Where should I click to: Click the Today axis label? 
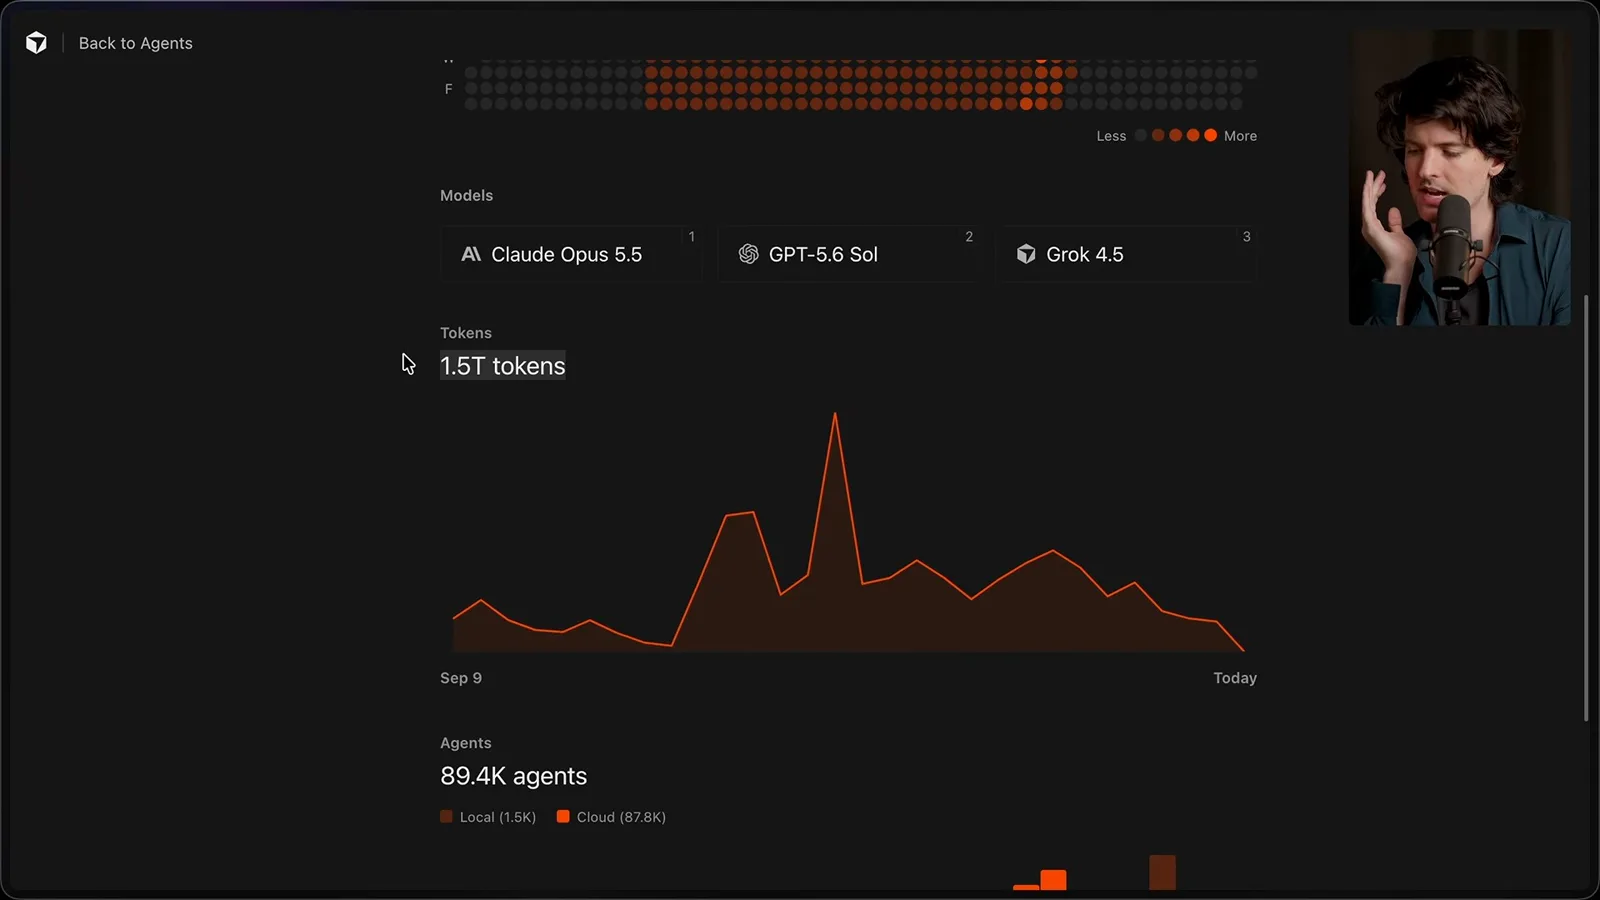coord(1235,678)
